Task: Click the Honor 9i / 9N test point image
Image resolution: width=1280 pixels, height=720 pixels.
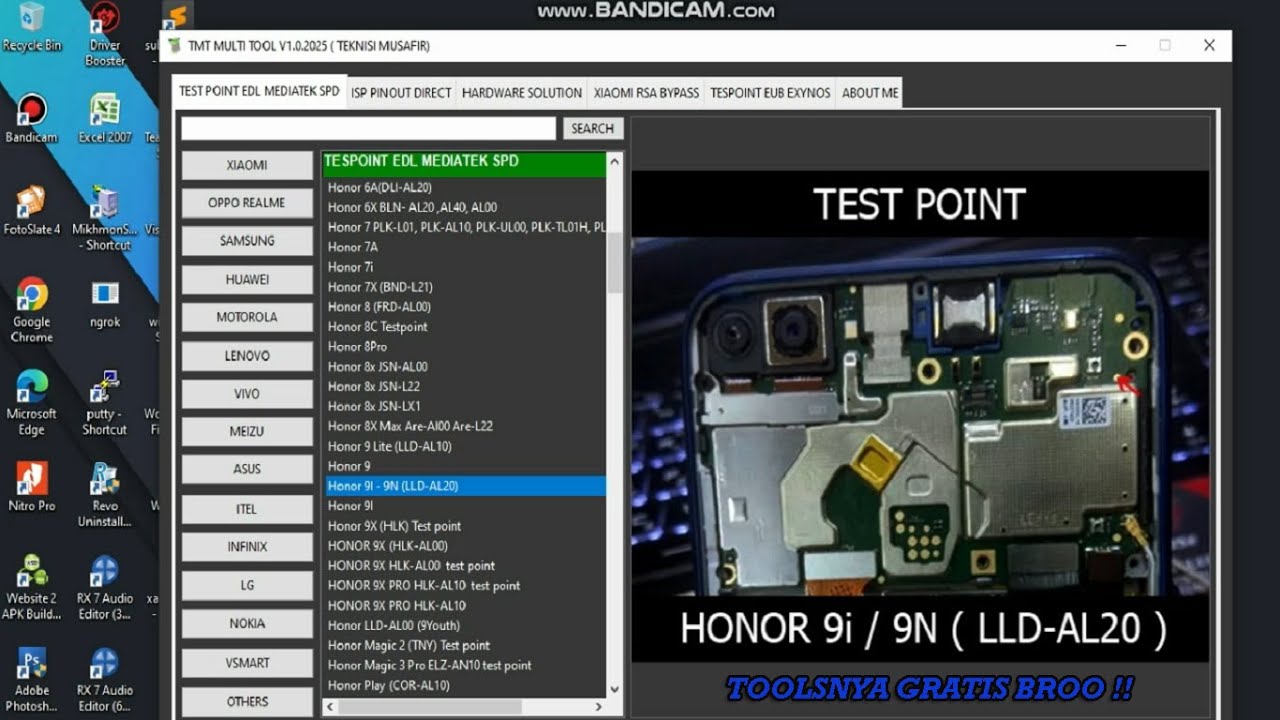Action: click(920, 416)
